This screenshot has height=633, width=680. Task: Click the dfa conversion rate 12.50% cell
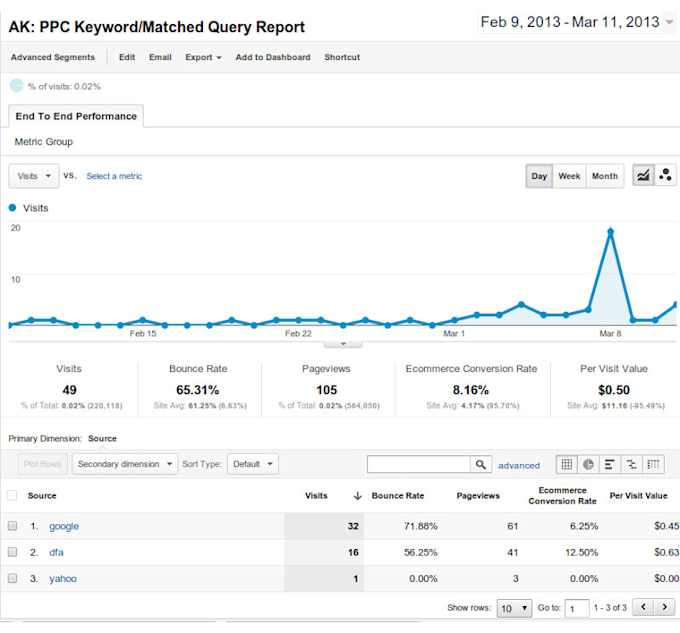[x=582, y=552]
